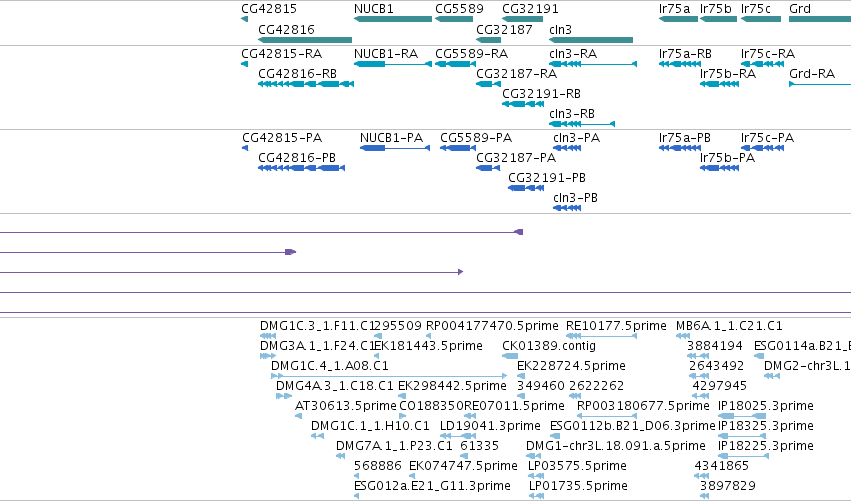
Task: Select the ESG0112b.B21_D06.3prime label
Action: pos(633,426)
